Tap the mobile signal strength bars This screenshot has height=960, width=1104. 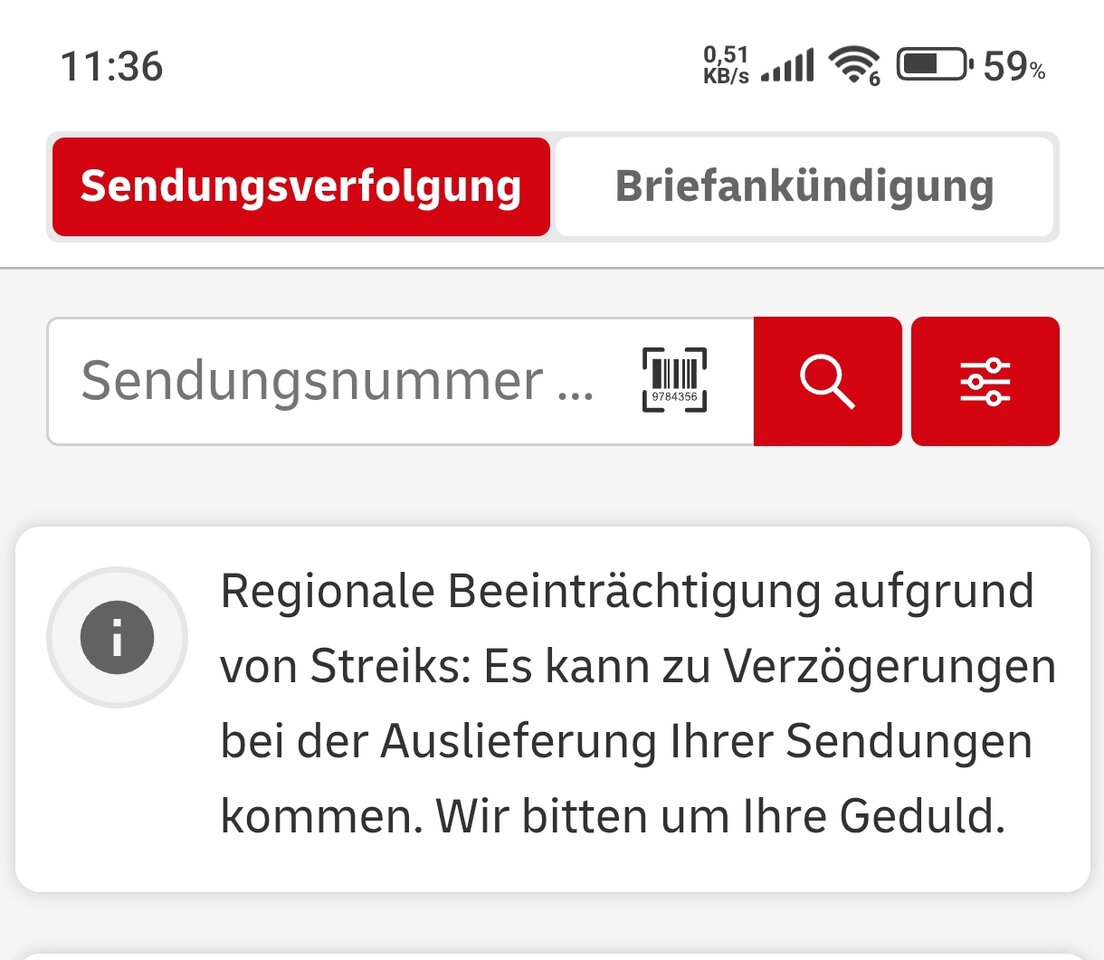[x=787, y=67]
